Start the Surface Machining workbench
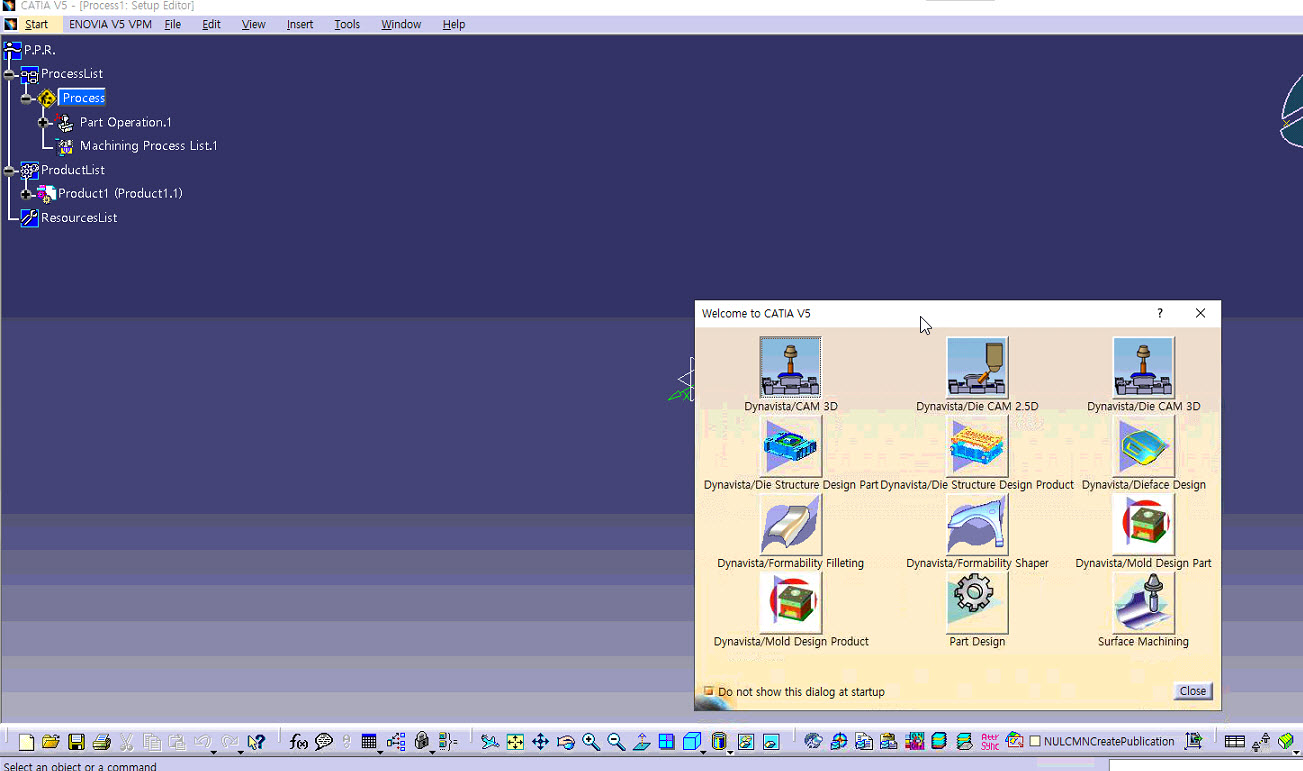Viewport: 1303px width, 771px height. 1143,602
